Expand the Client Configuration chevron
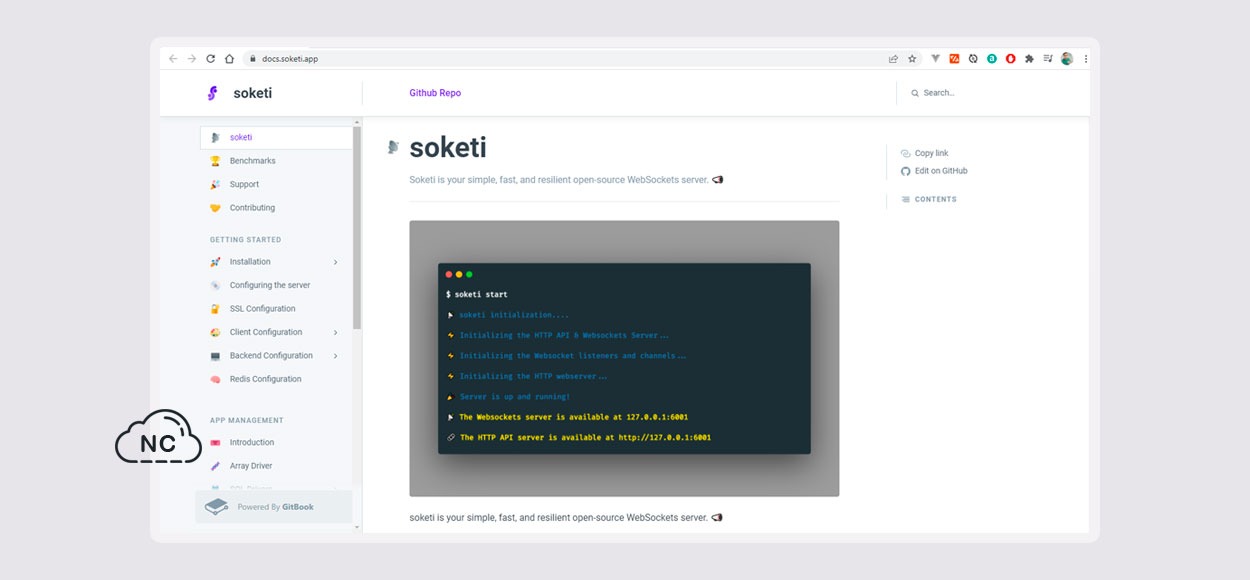 coord(336,332)
